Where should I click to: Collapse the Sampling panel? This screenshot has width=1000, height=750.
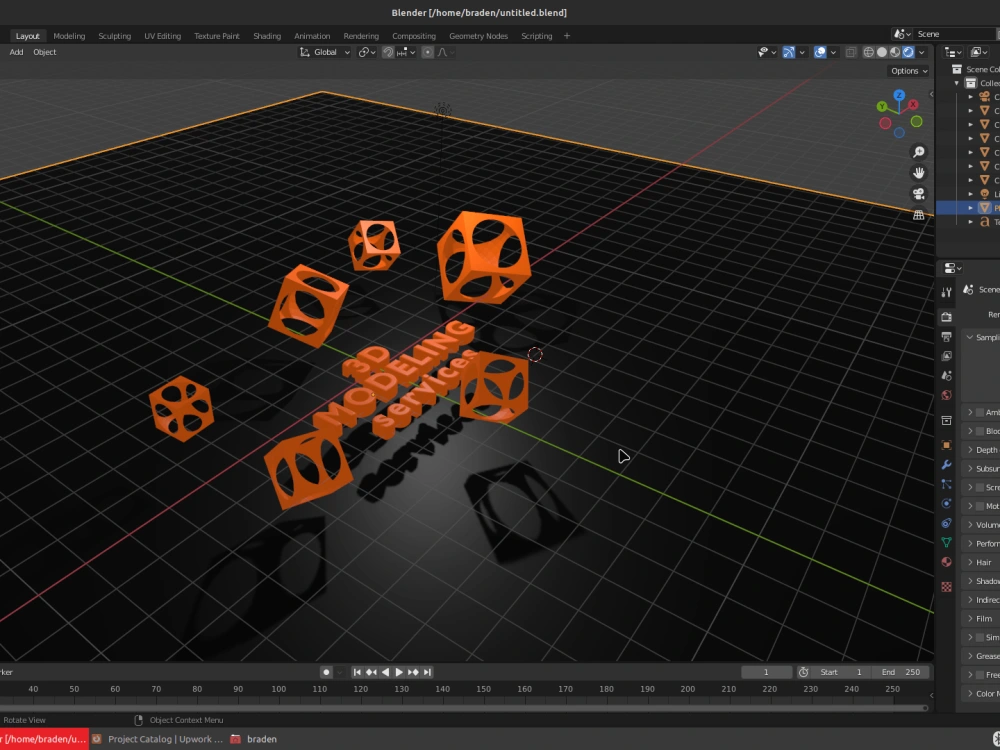pyautogui.click(x=970, y=337)
